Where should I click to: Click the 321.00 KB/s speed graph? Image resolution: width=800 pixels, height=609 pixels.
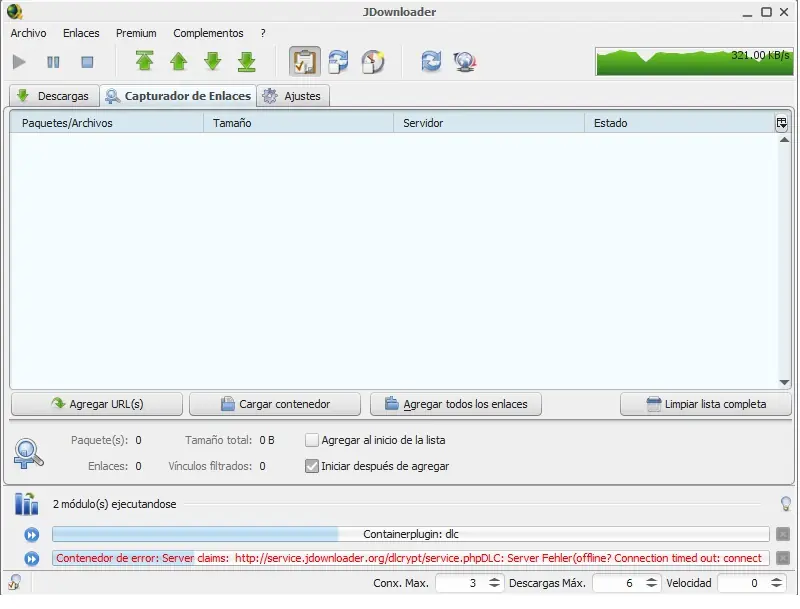coord(694,61)
